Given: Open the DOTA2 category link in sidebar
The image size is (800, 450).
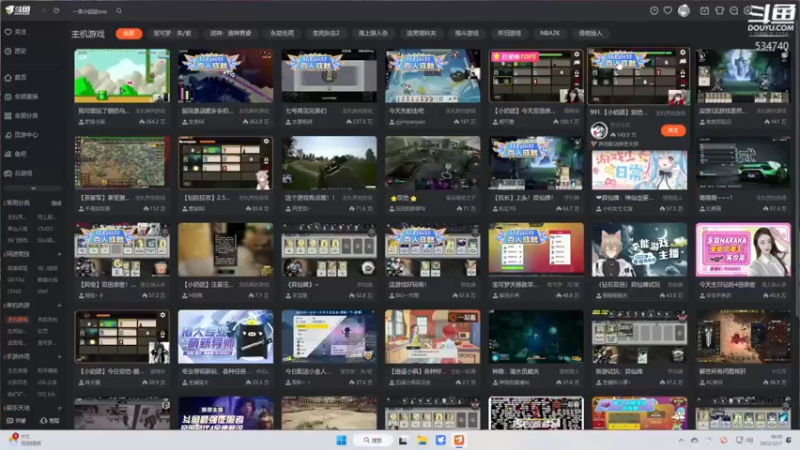Looking at the screenshot, I should click(x=16, y=280).
